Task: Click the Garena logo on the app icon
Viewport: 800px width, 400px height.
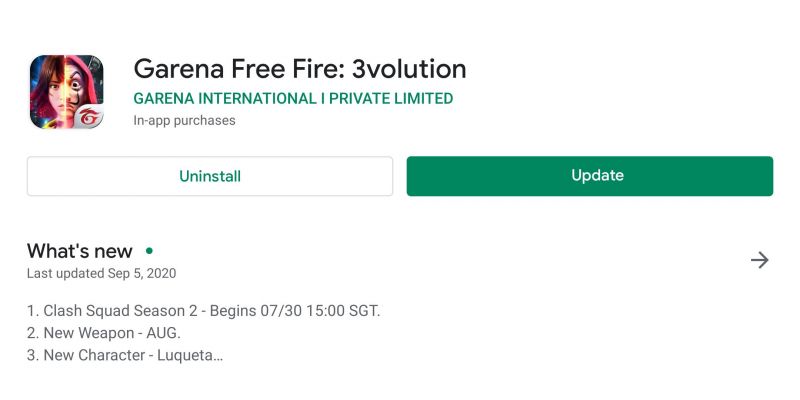Action: click(x=90, y=117)
